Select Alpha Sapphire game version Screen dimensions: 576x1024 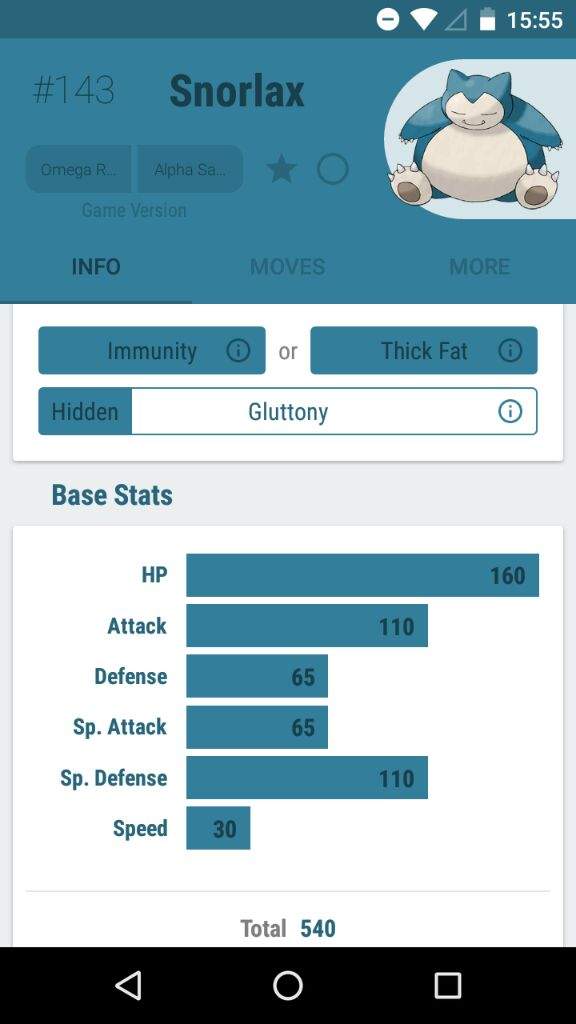(190, 169)
